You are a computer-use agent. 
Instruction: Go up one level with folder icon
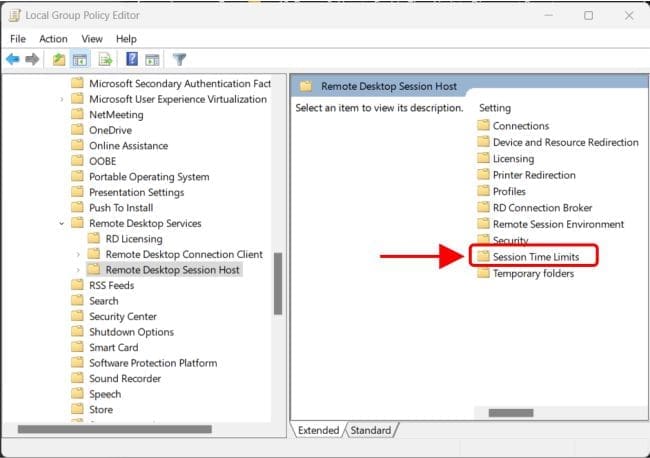tap(59, 60)
